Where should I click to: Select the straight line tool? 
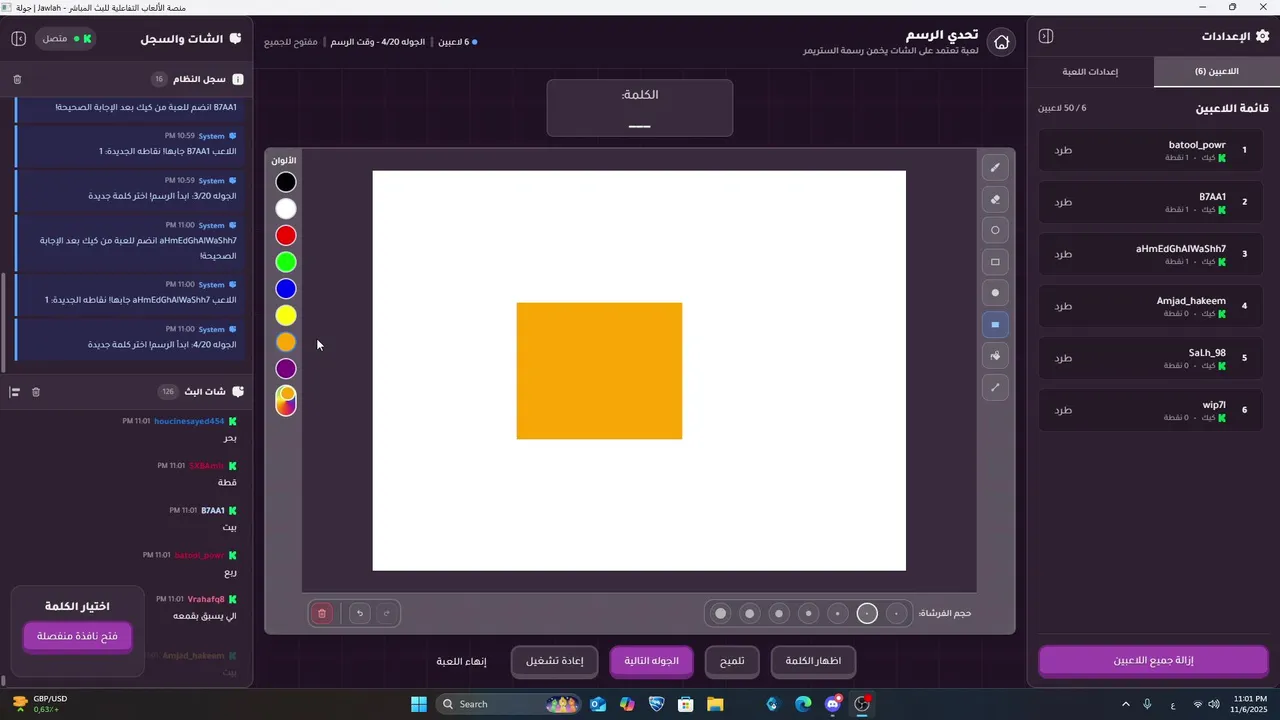[x=995, y=387]
